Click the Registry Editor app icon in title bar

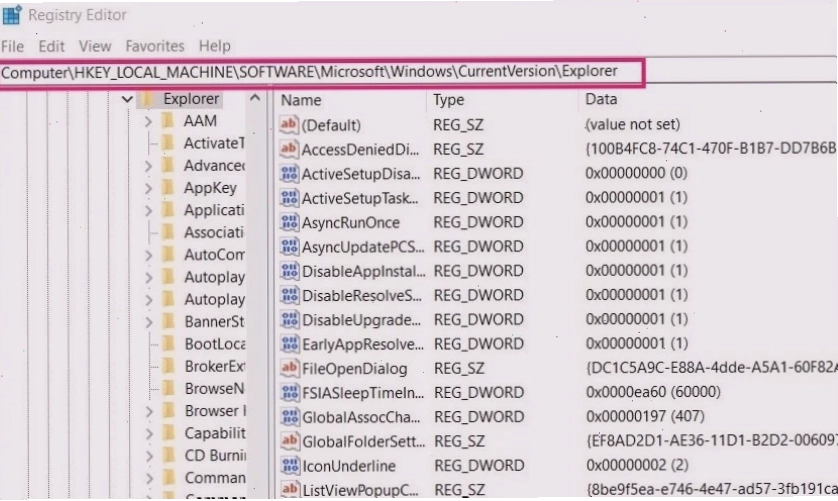point(11,14)
